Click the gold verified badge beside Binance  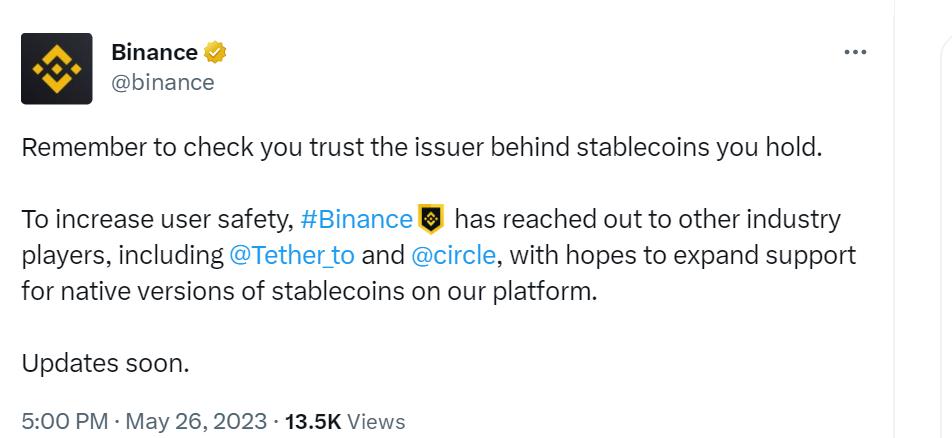pyautogui.click(x=215, y=52)
